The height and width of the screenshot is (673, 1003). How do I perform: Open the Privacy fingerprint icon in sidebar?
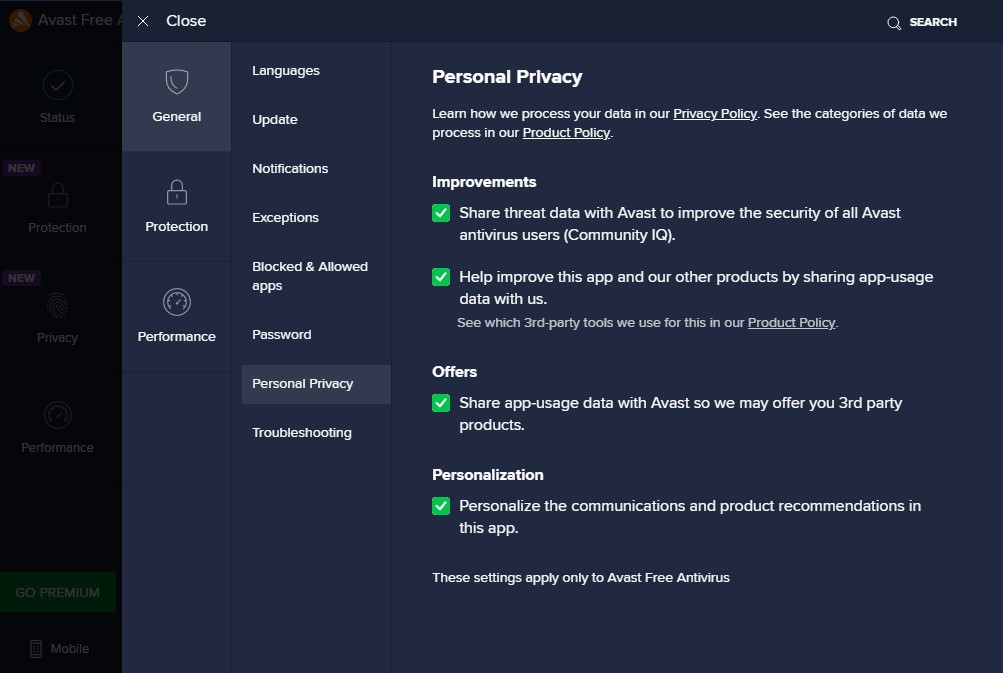coord(58,305)
